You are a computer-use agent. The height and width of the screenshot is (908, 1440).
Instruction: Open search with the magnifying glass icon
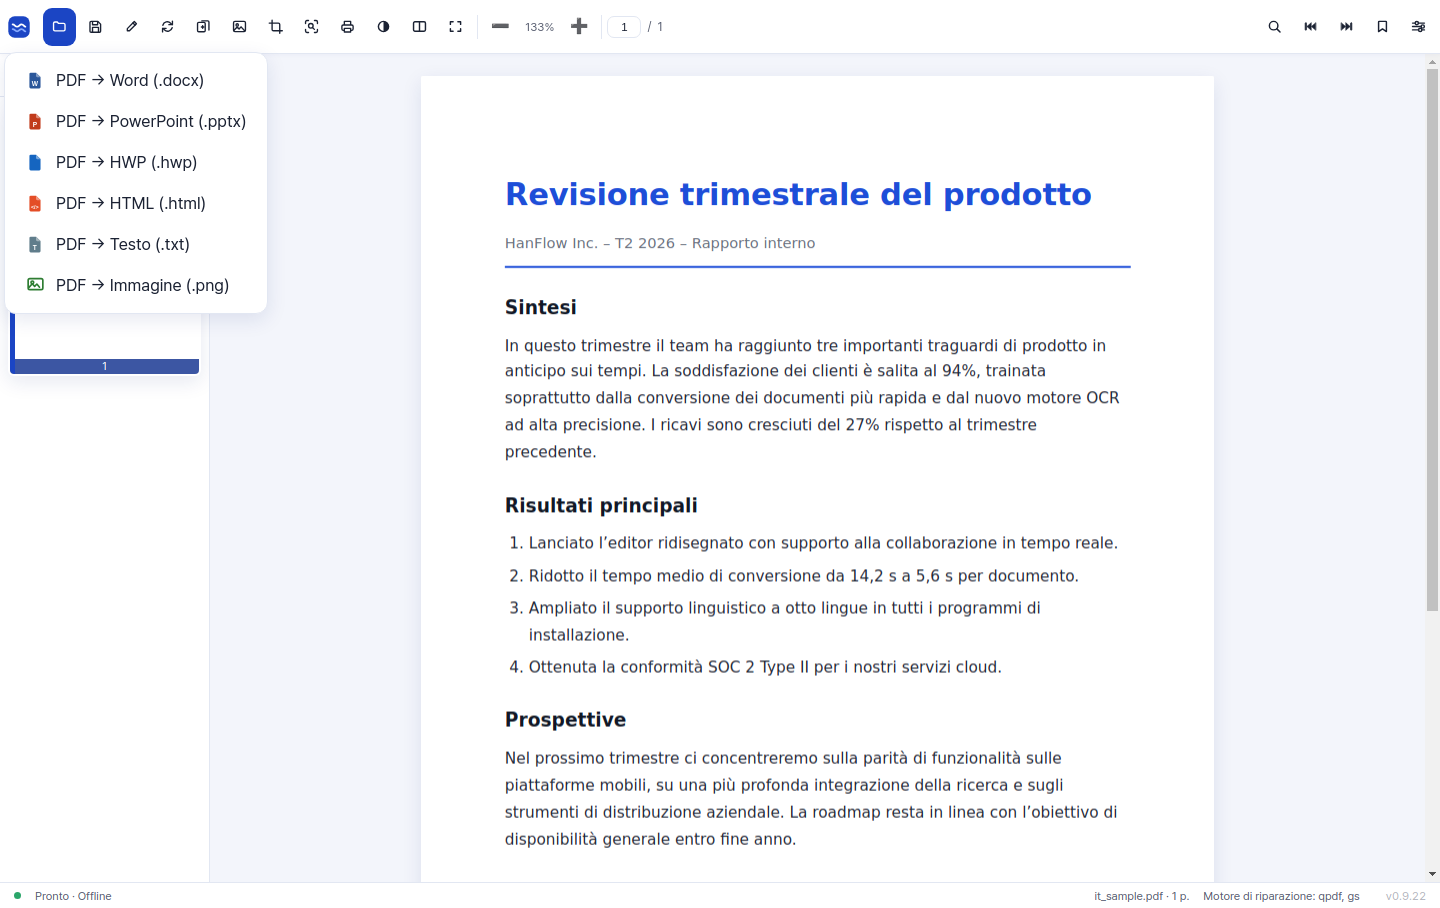point(1274,27)
